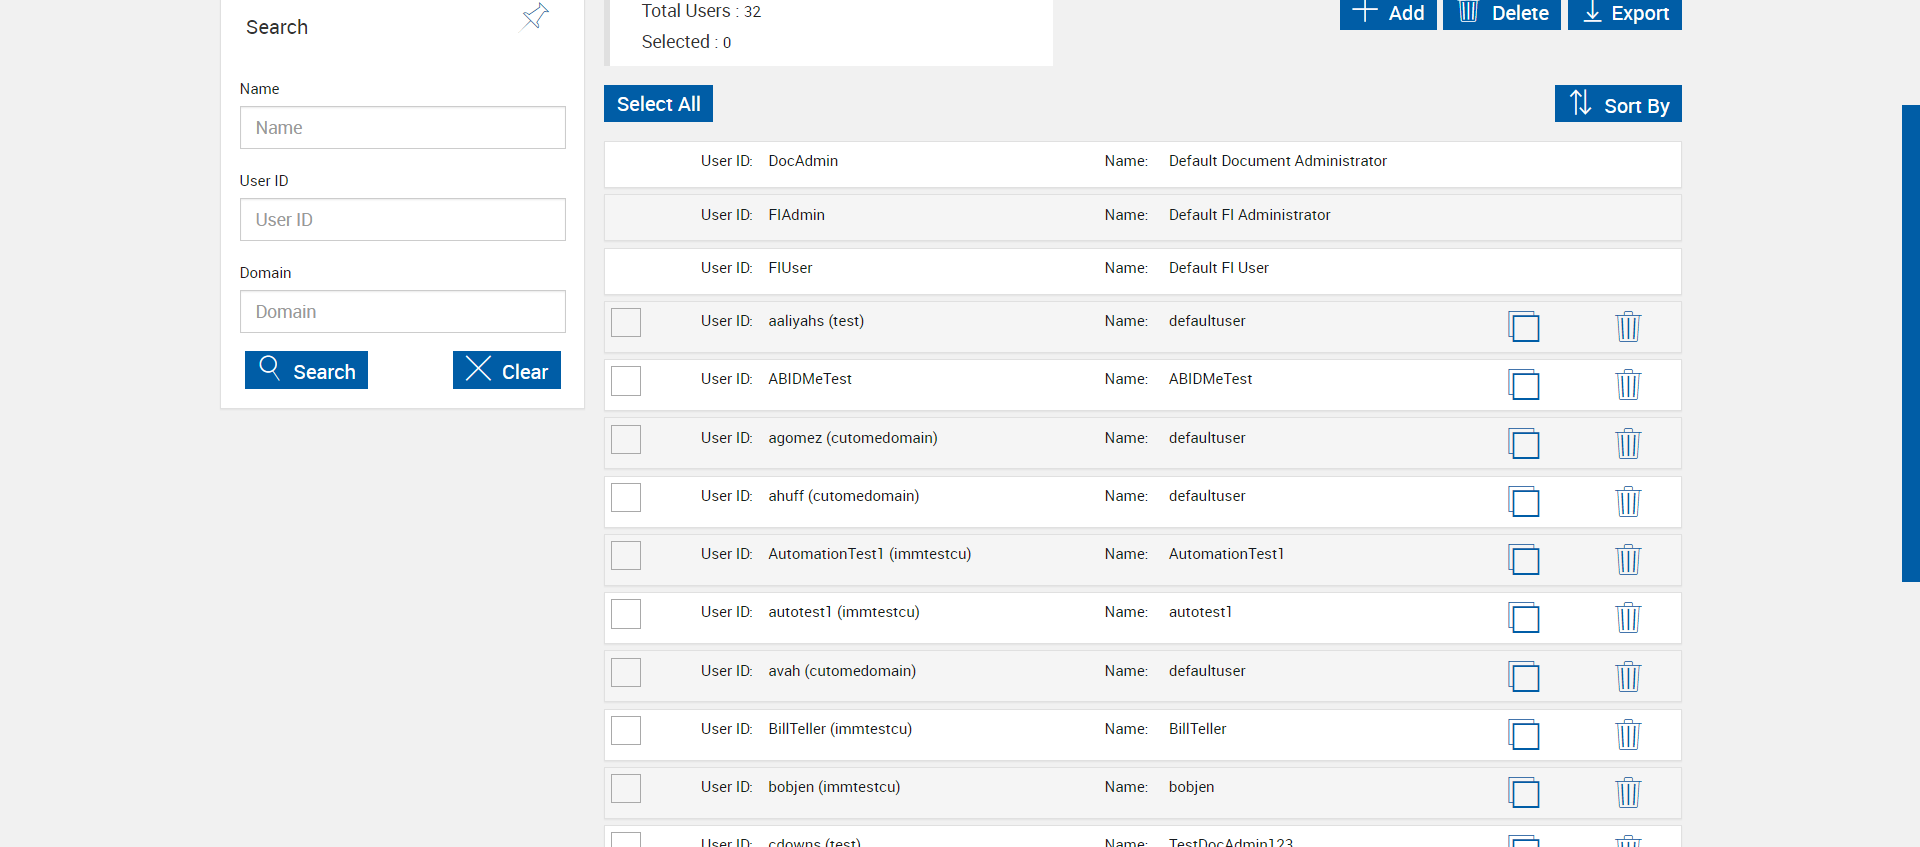This screenshot has height=847, width=1920.
Task: Copy the autotest1 (immtestcu) user
Action: 1524,617
